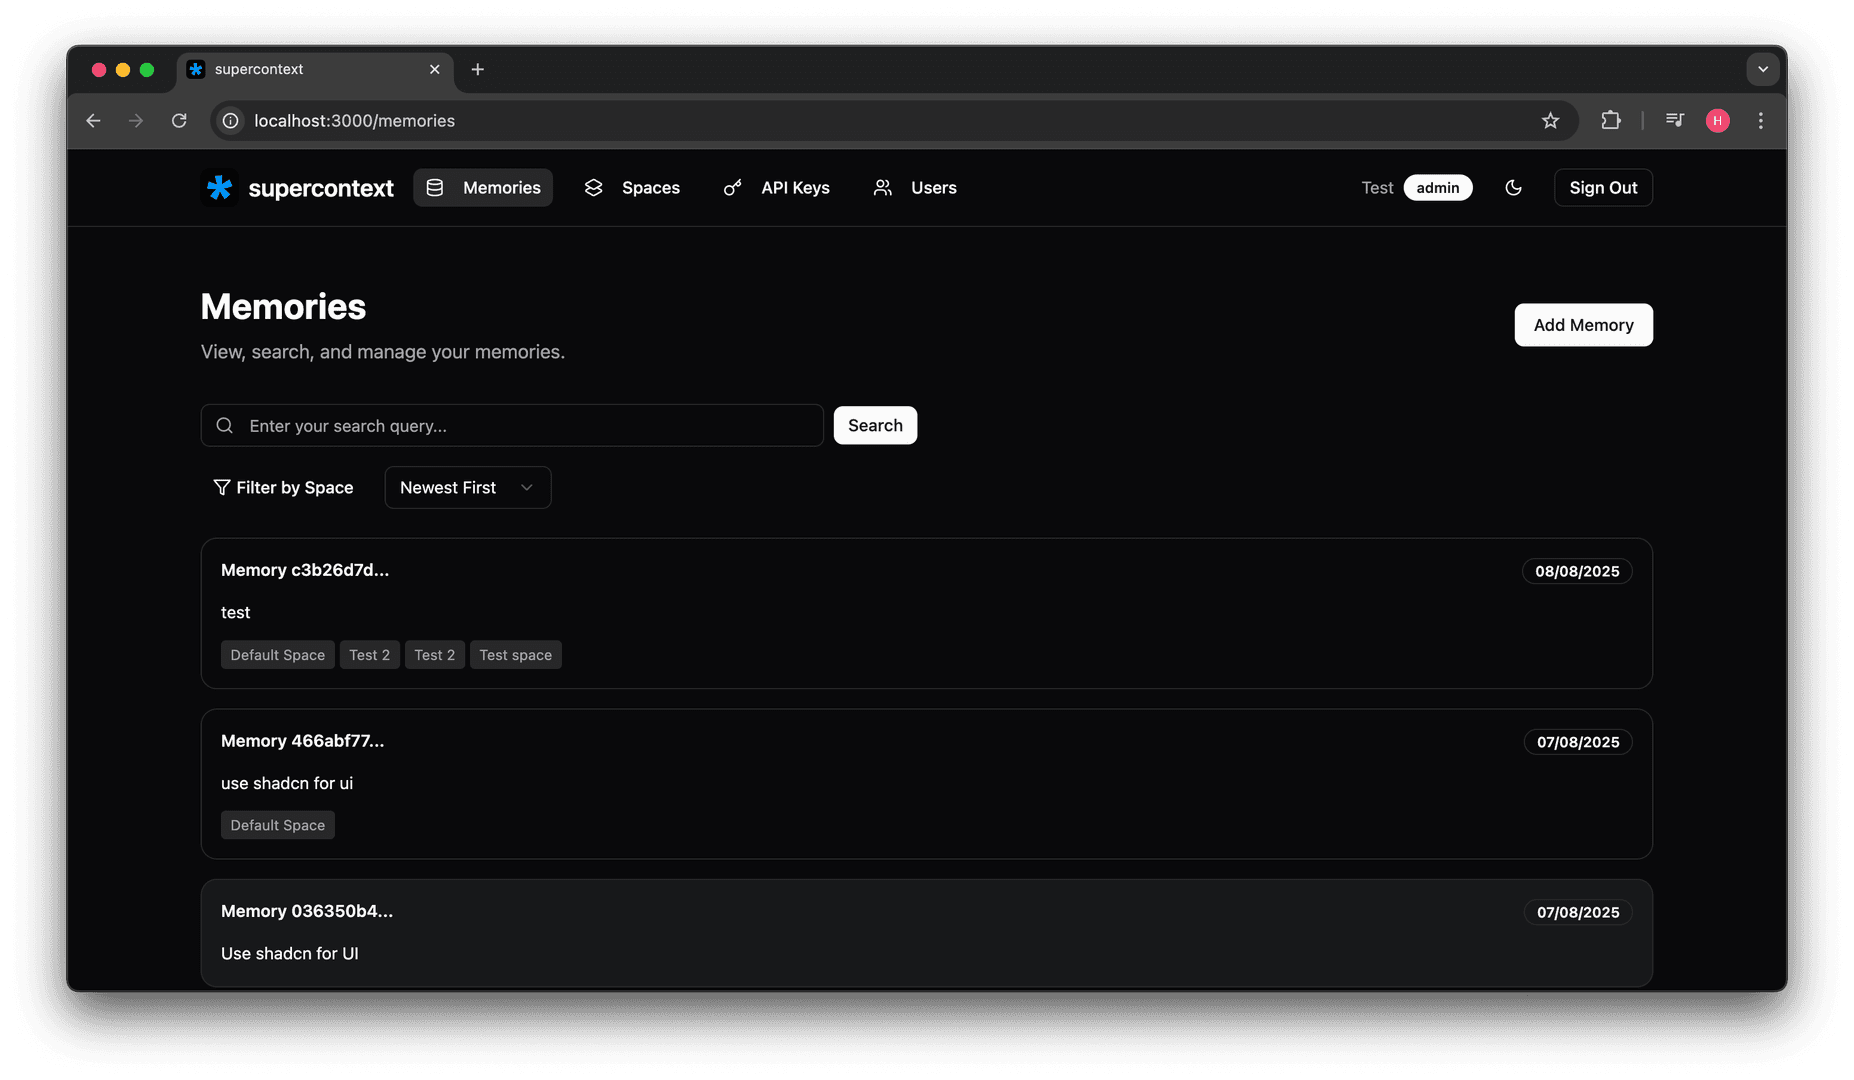Viewport: 1854px width, 1080px height.
Task: Expand the Newest First sort dropdown
Action: click(x=467, y=488)
